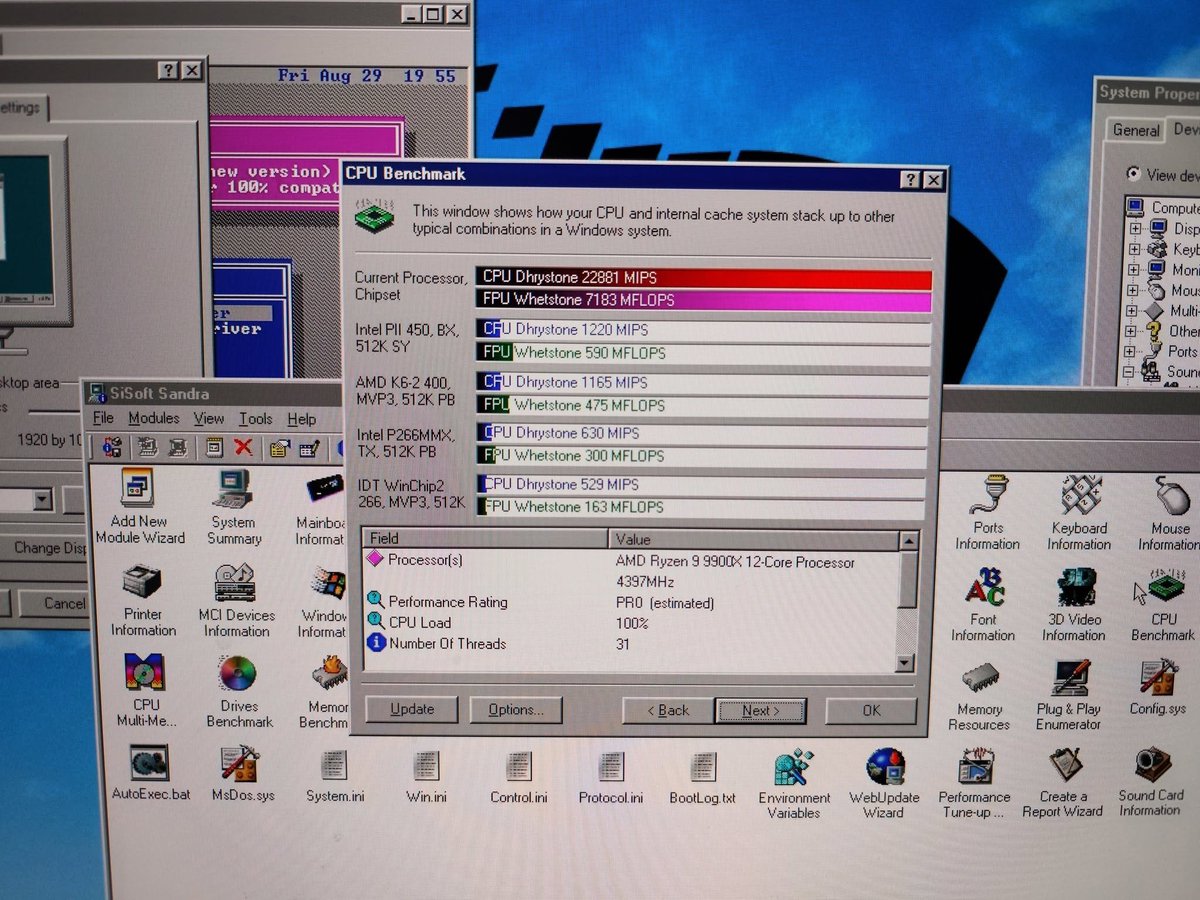Click OK in the CPU Benchmark dialog
Screen dimensions: 1200x900
click(x=871, y=710)
